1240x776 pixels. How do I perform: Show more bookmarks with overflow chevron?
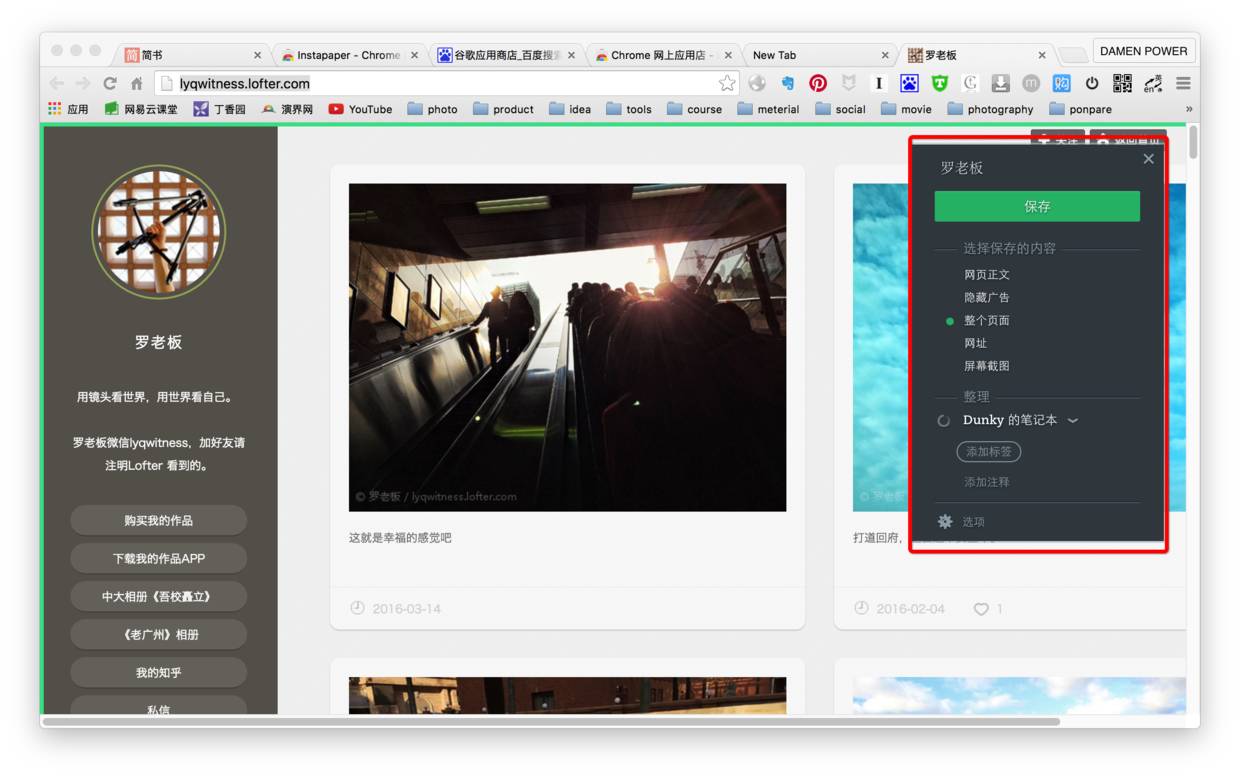coord(1189,109)
